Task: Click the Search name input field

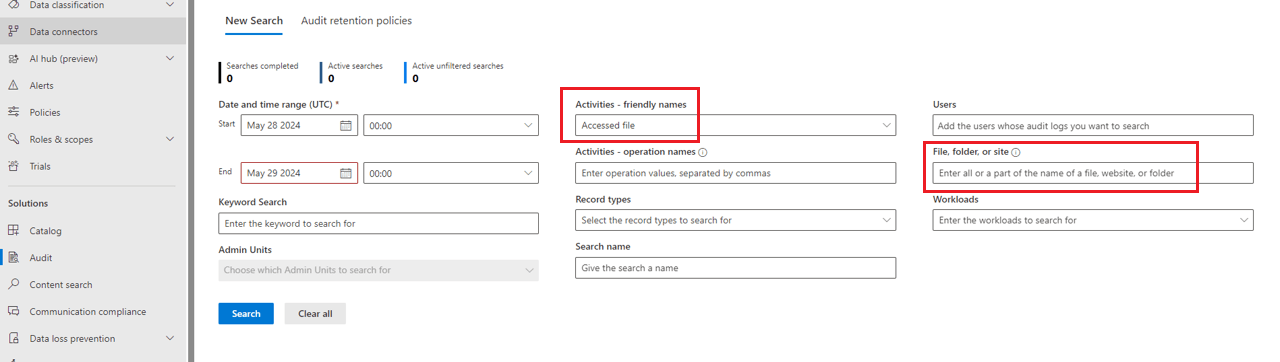Action: 735,268
